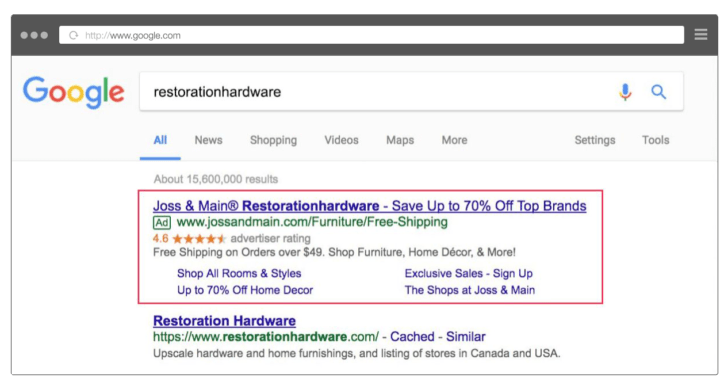
Task: Click the 4.6 advertiser rating text
Action: [232, 239]
